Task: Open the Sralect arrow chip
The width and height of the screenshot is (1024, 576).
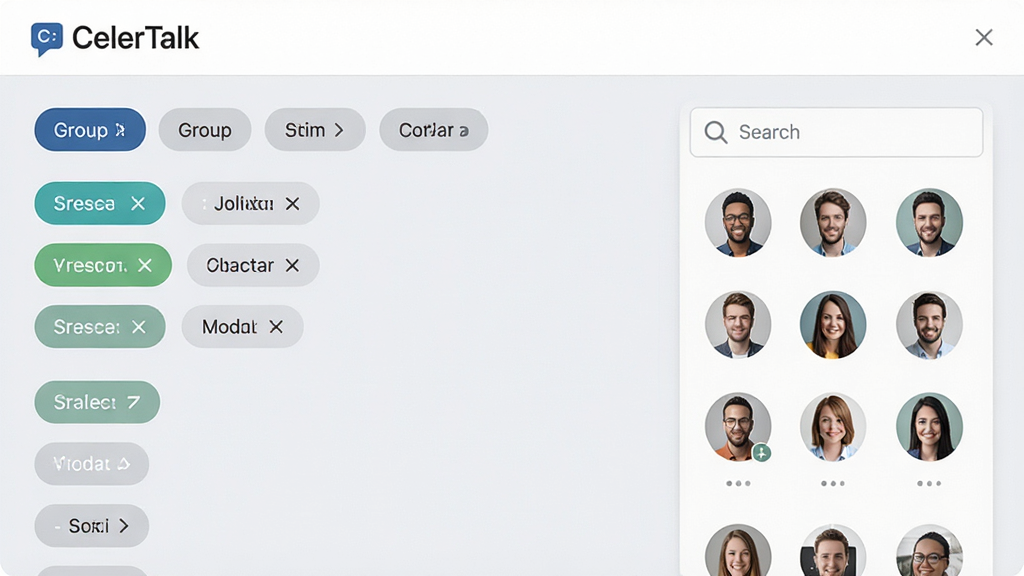Action: [x=97, y=402]
